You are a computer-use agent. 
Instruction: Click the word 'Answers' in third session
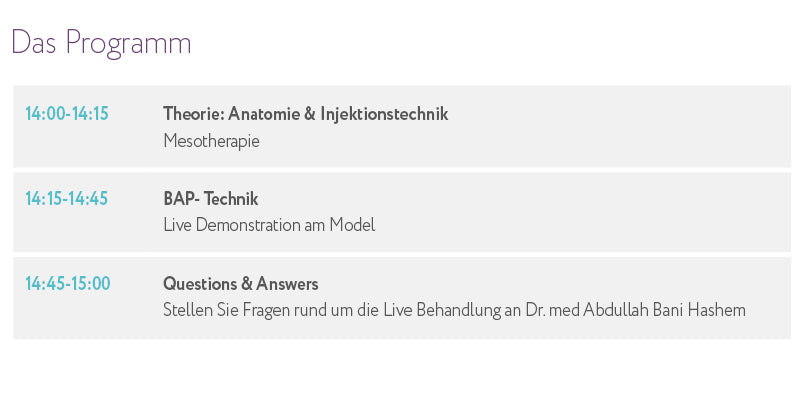(x=287, y=284)
